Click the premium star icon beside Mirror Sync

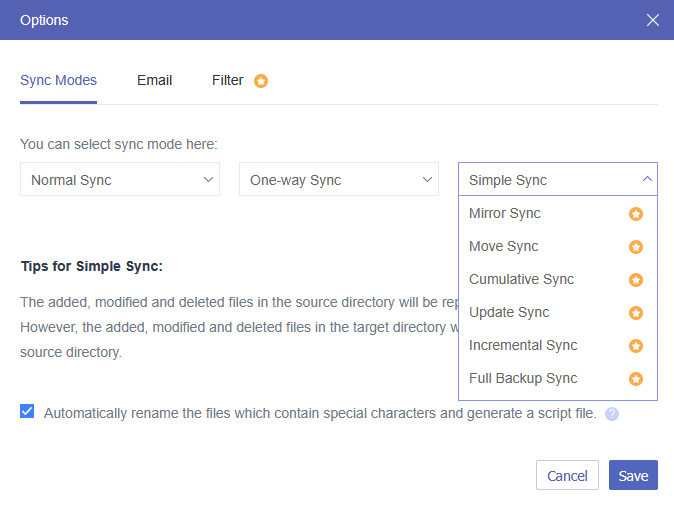pos(635,214)
